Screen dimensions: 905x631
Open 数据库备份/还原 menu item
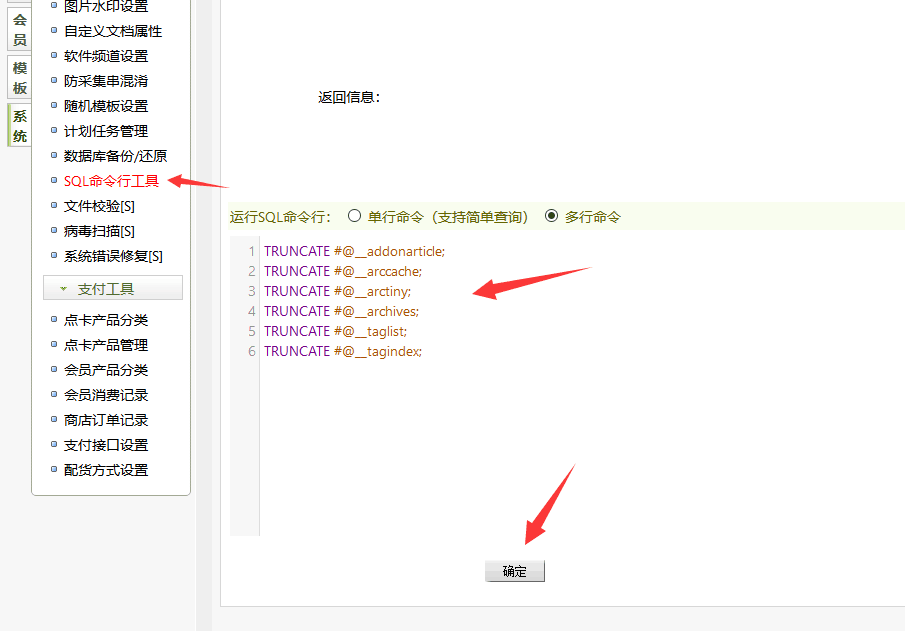pyautogui.click(x=115, y=156)
